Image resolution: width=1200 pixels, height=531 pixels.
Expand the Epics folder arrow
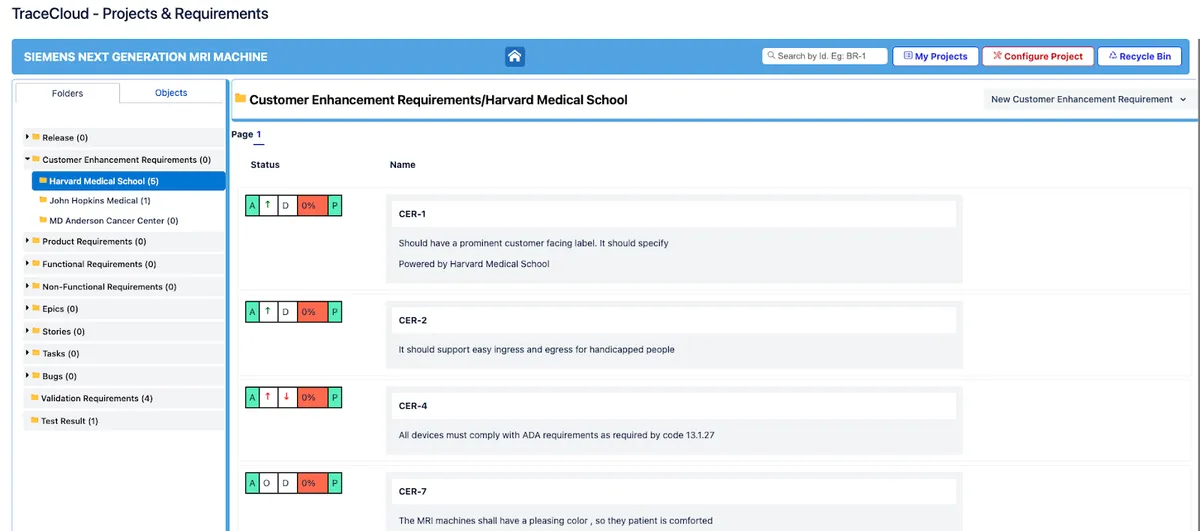(x=27, y=309)
